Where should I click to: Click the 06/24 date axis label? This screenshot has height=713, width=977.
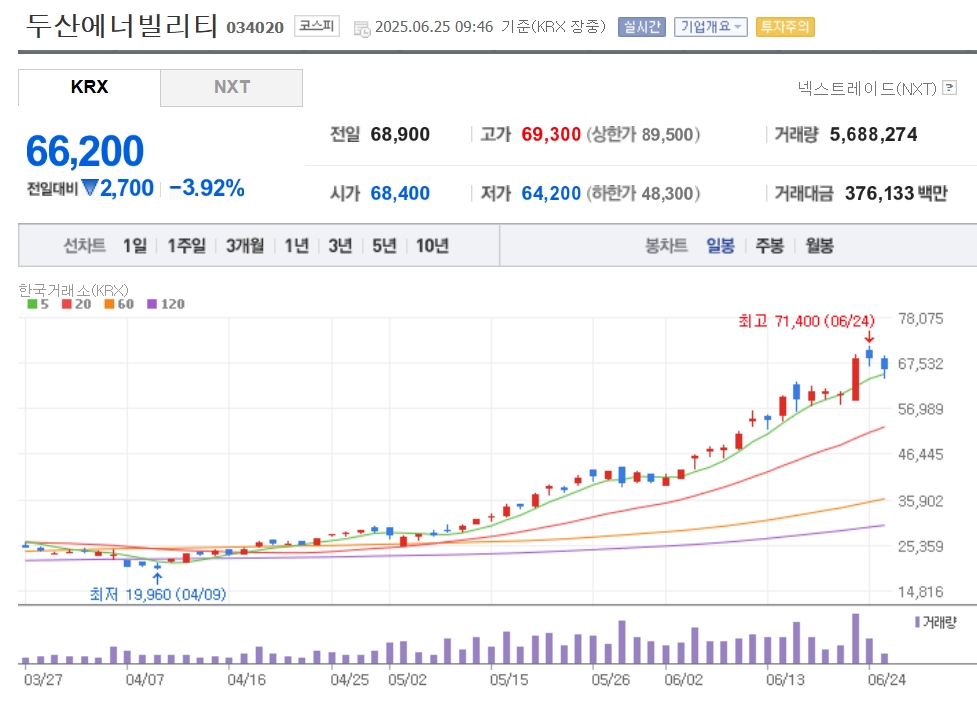(887, 680)
